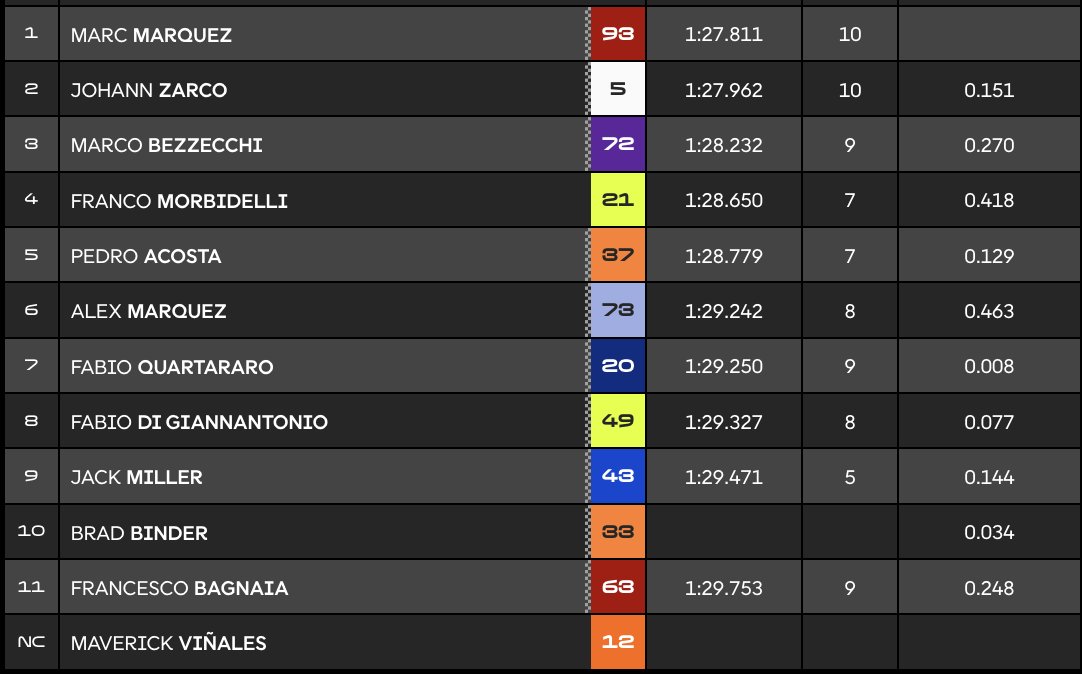This screenshot has height=674, width=1082.
Task: Open Johann Zarco's rider name
Action: click(149, 90)
